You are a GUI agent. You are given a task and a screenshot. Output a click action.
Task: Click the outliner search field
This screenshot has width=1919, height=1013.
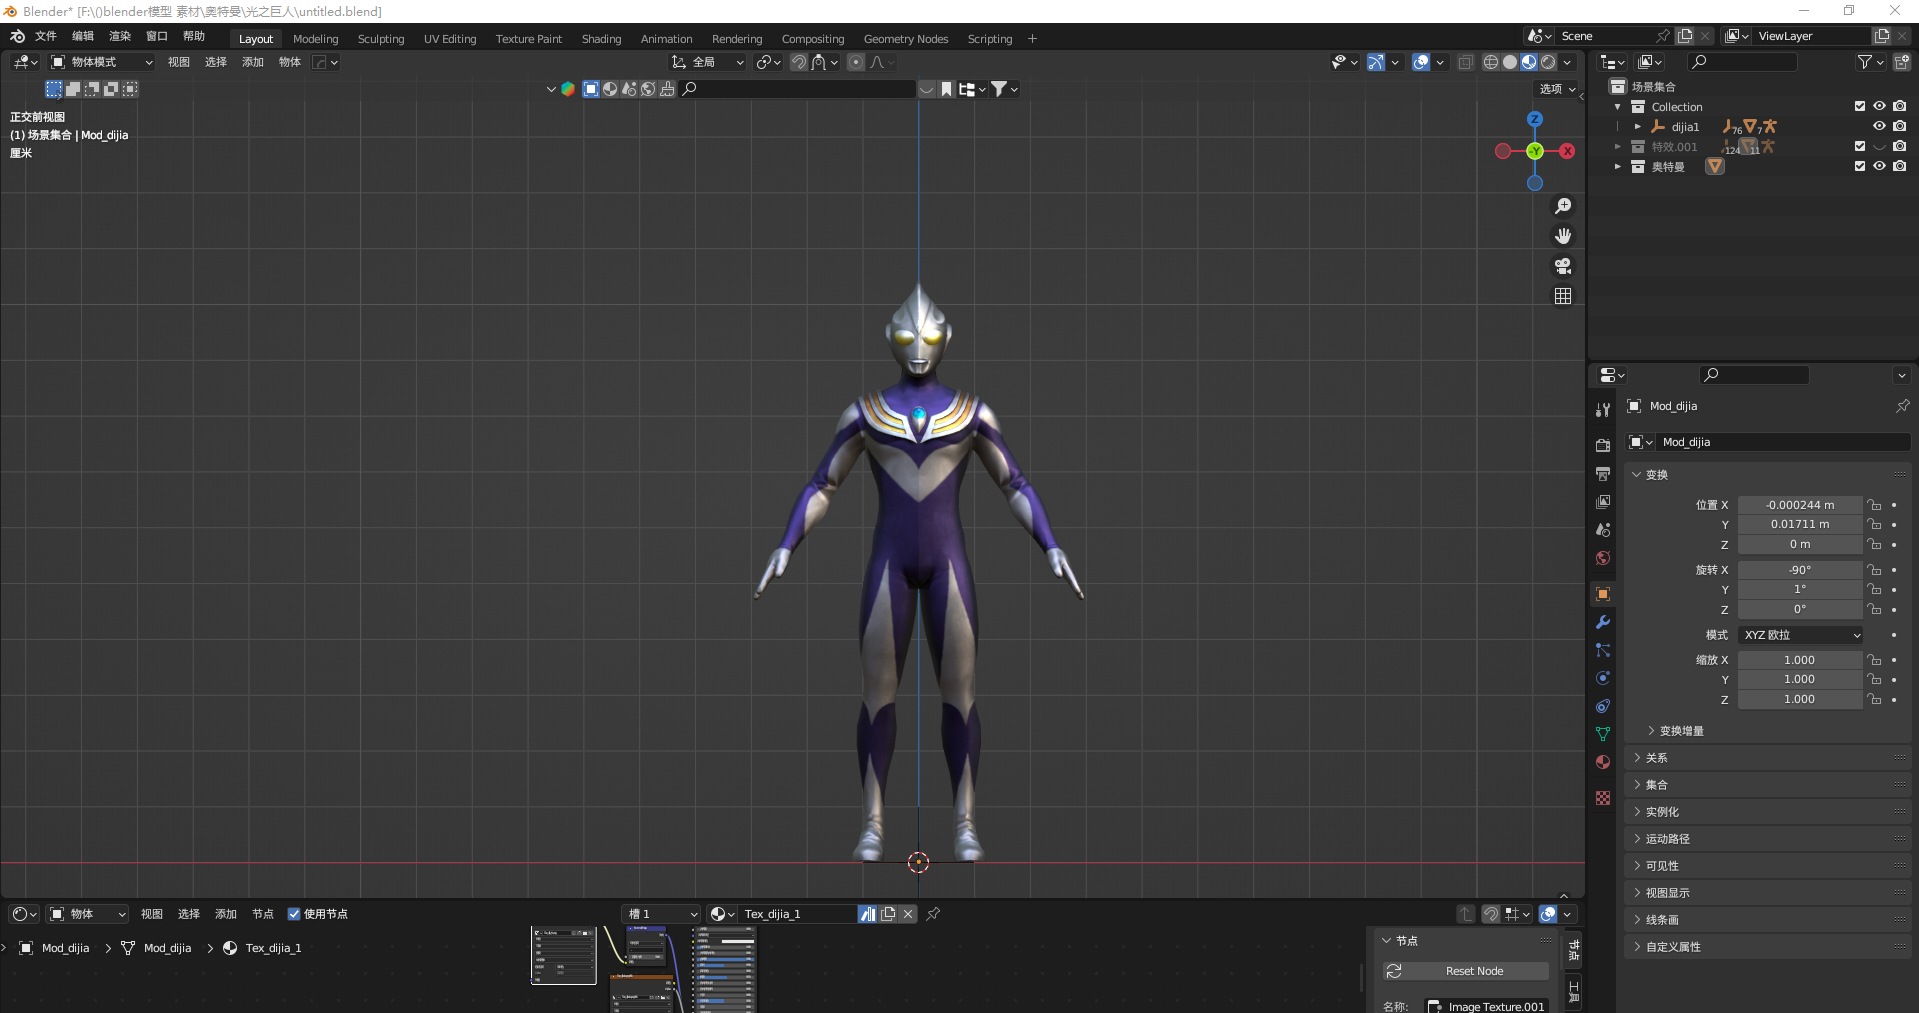pos(1742,62)
